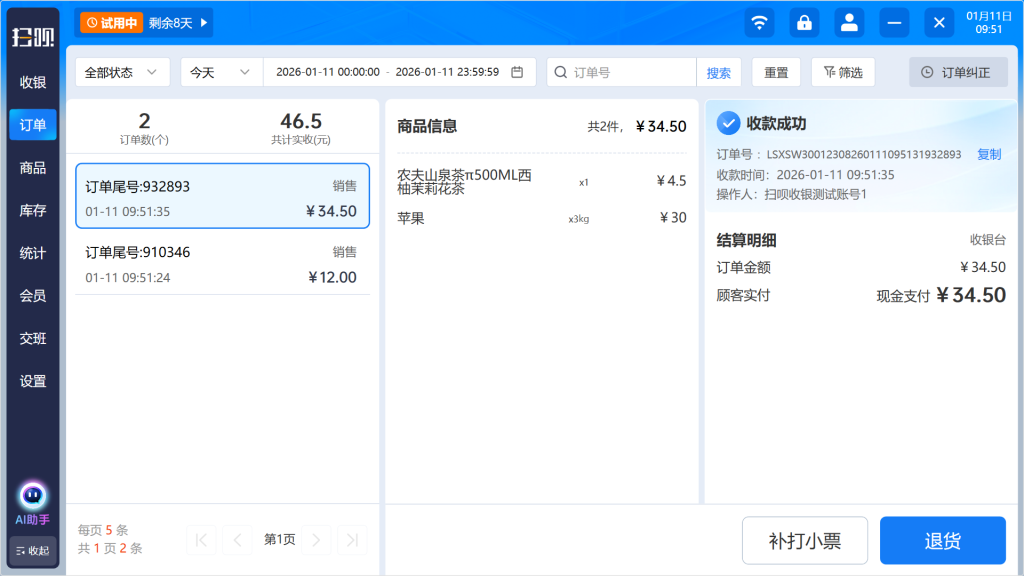
Task: Open the 全部状态 status dropdown
Action: pos(122,72)
